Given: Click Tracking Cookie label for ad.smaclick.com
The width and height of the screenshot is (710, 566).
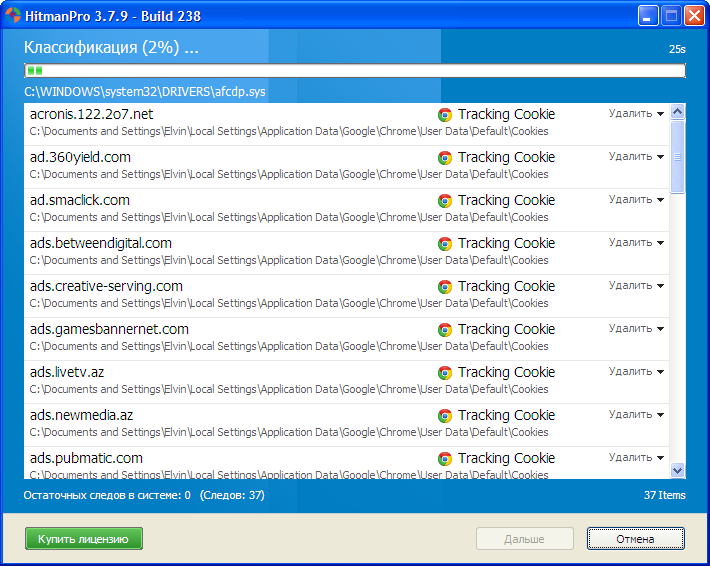Looking at the screenshot, I should coord(506,200).
